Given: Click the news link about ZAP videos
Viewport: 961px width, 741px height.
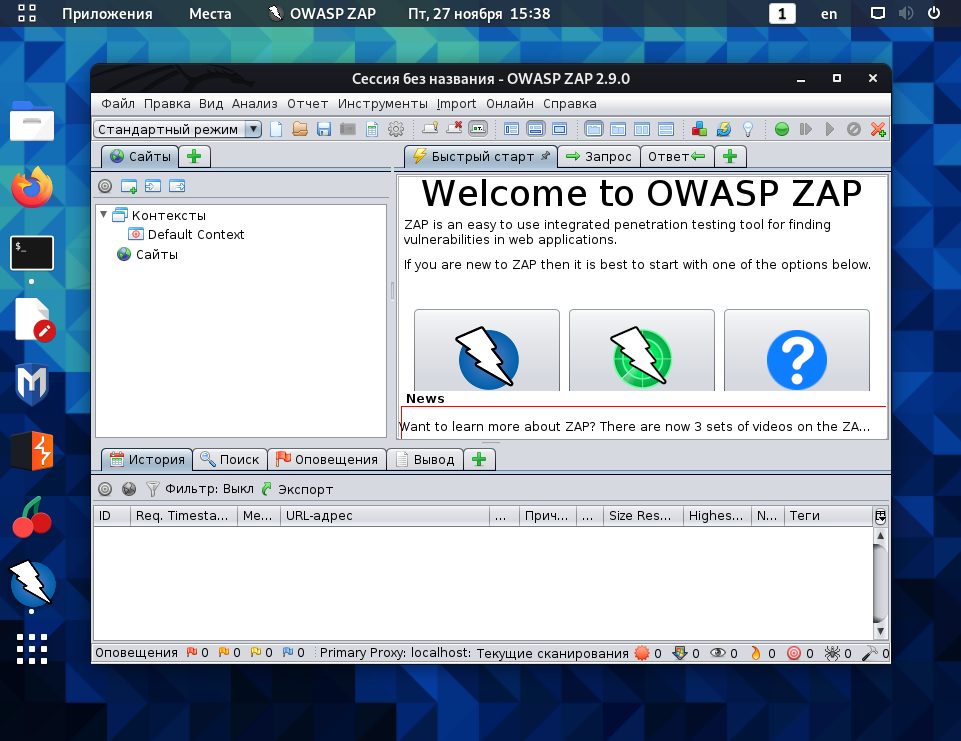Looking at the screenshot, I should pos(634,427).
